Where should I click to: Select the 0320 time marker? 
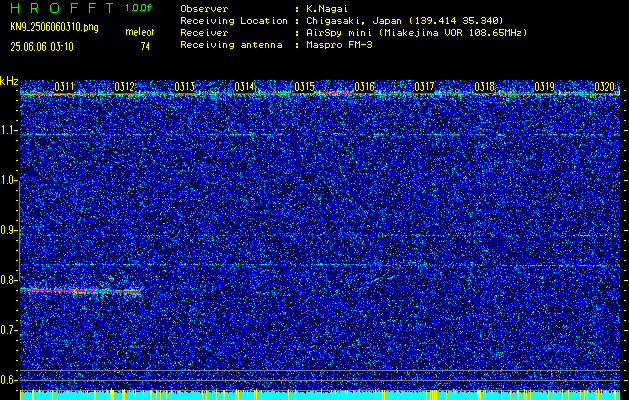coord(605,86)
